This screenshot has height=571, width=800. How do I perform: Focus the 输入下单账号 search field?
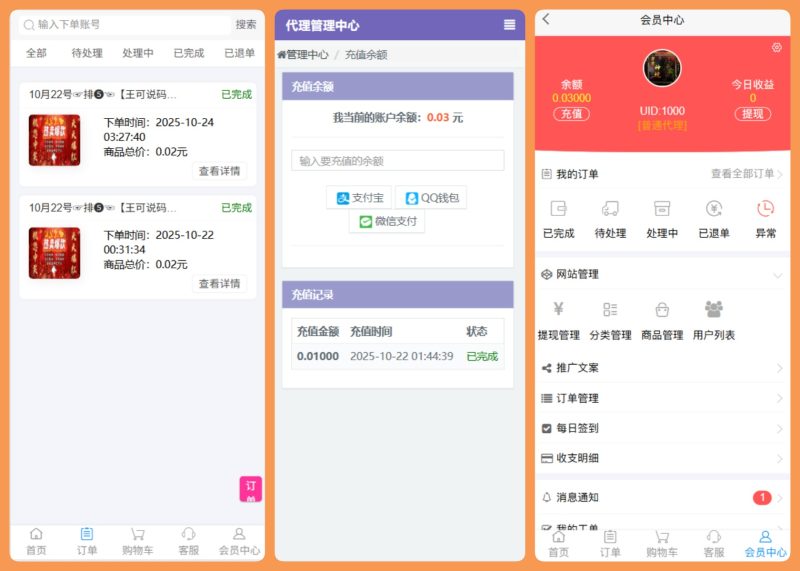125,24
